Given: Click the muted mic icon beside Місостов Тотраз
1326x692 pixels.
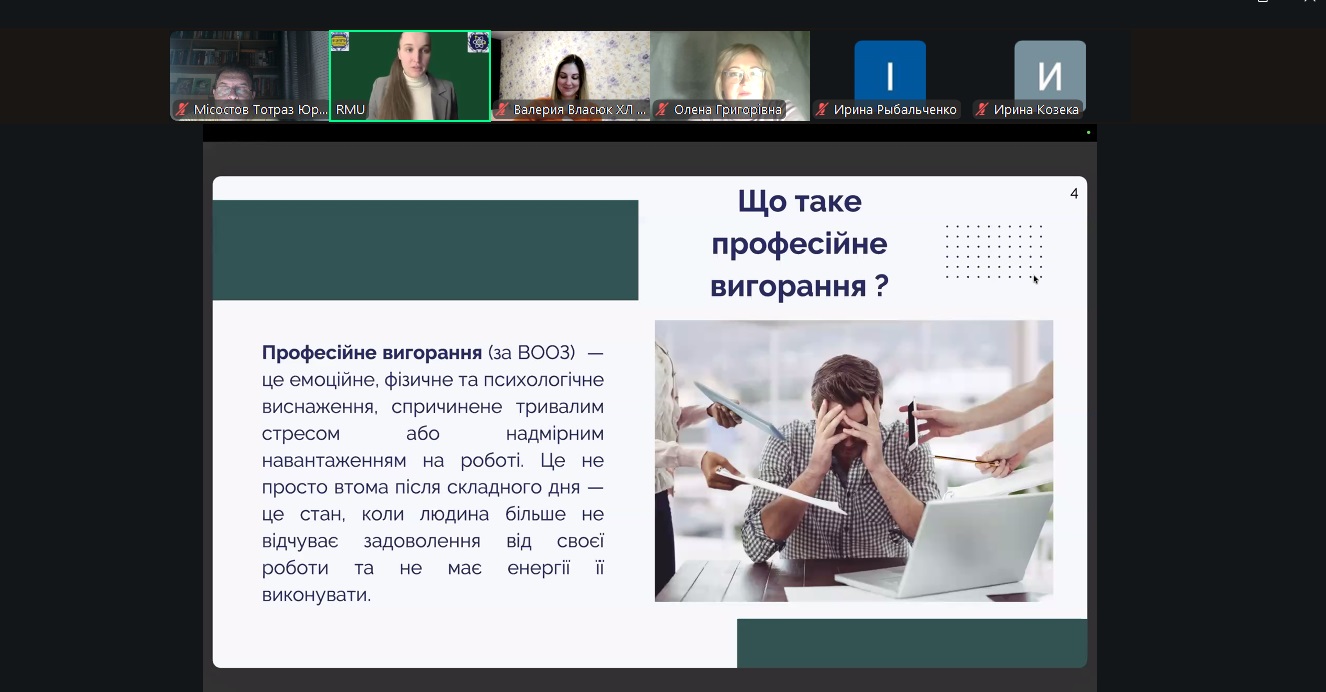Looking at the screenshot, I should click(x=183, y=110).
